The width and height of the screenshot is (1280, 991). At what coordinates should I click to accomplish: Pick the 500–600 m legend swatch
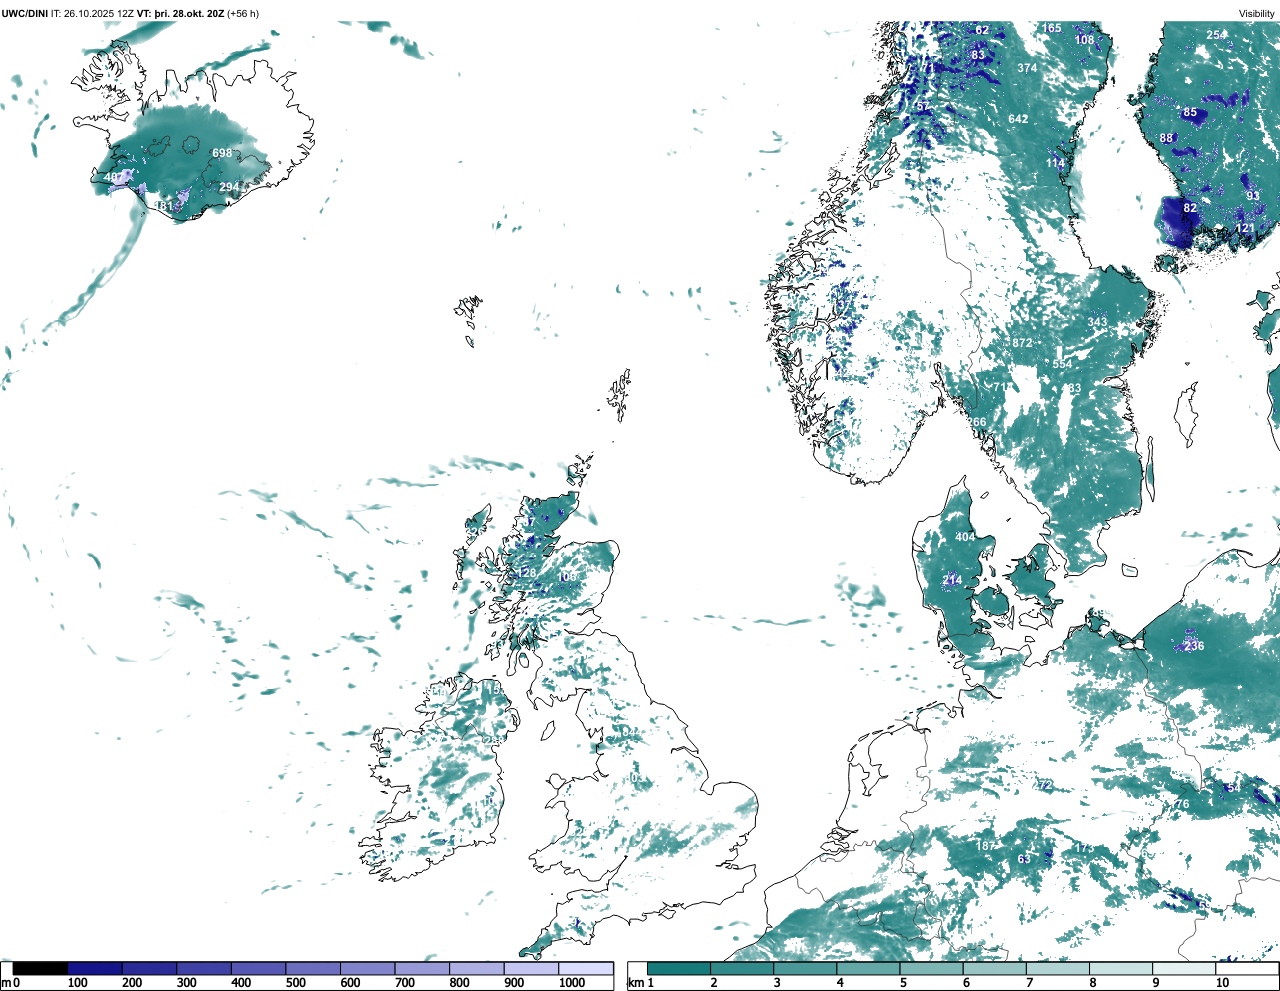tap(313, 968)
